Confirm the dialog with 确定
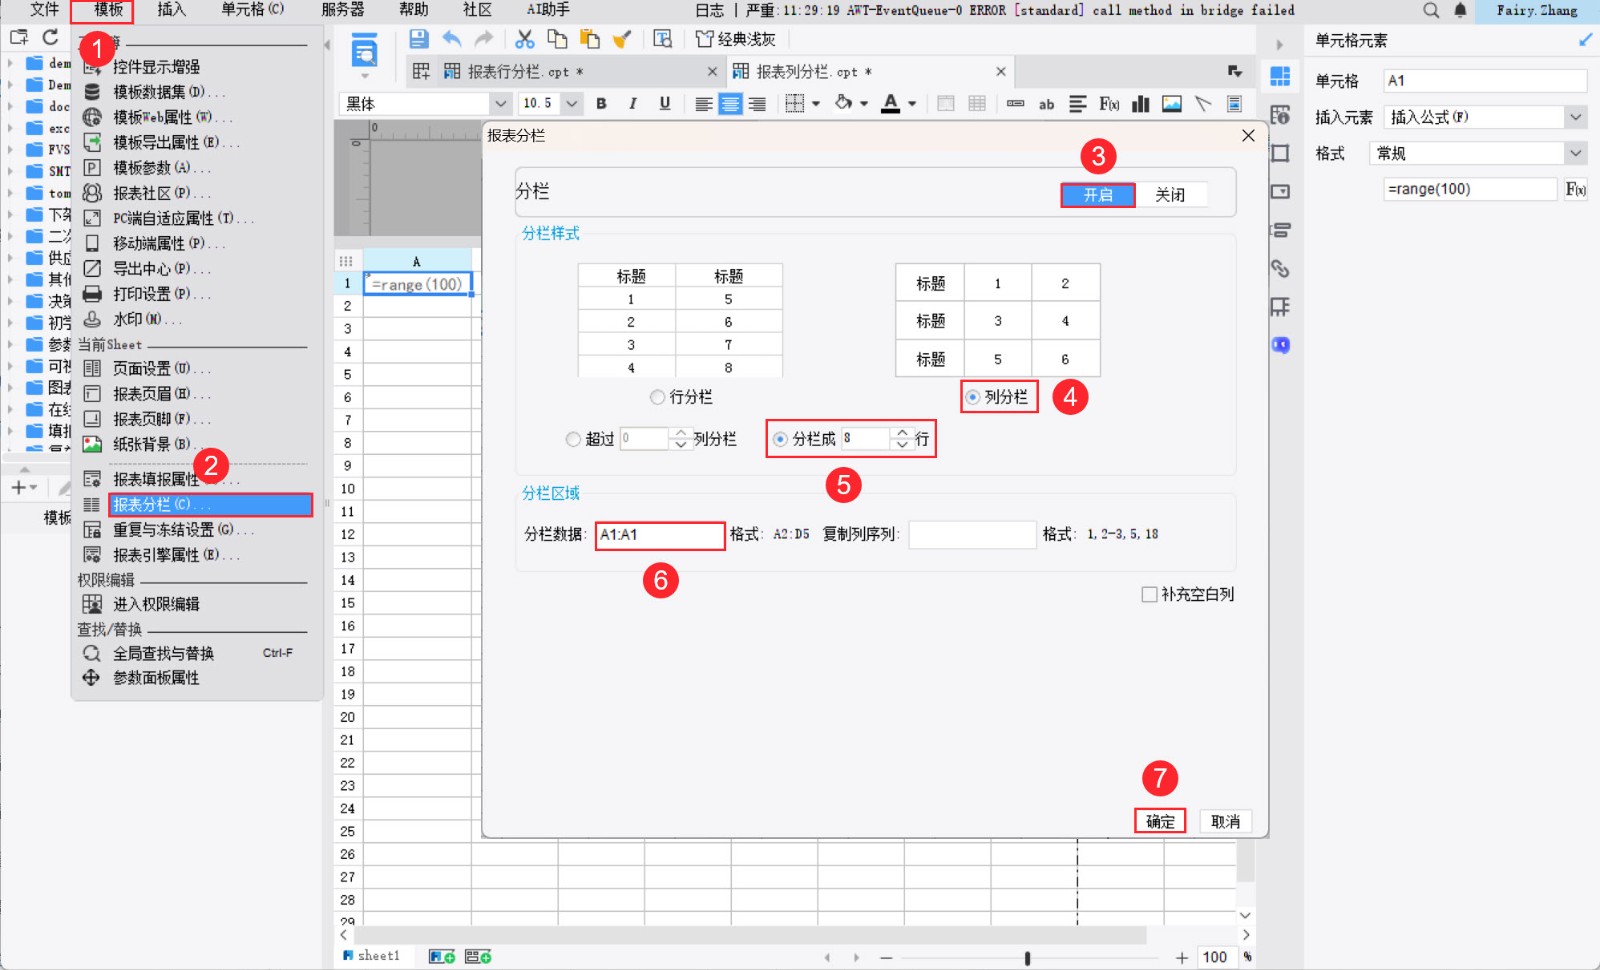Viewport: 1600px width, 970px height. (1160, 821)
